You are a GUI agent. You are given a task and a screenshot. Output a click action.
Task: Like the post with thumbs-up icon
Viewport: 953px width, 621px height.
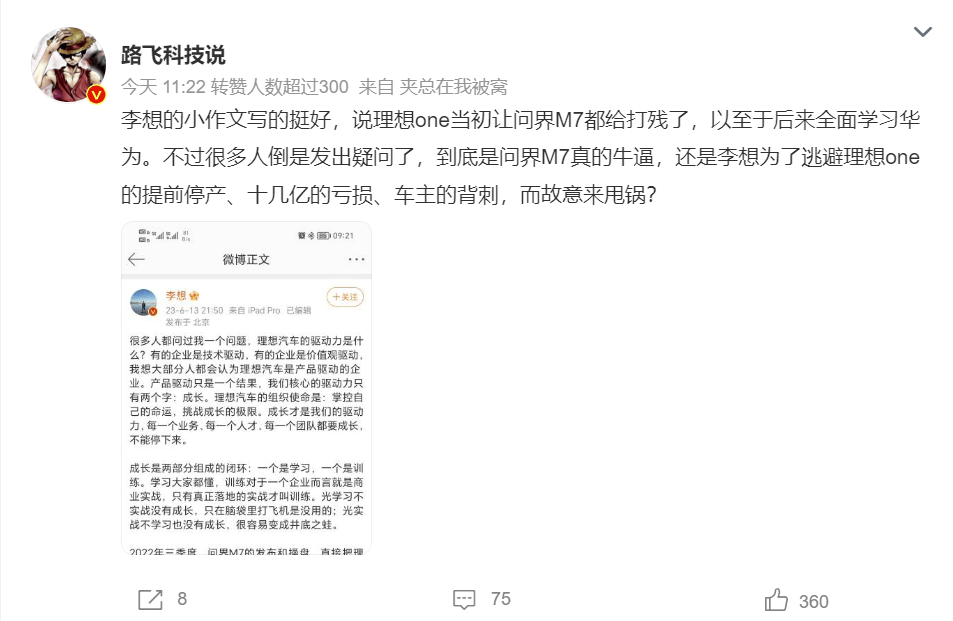coord(776,600)
